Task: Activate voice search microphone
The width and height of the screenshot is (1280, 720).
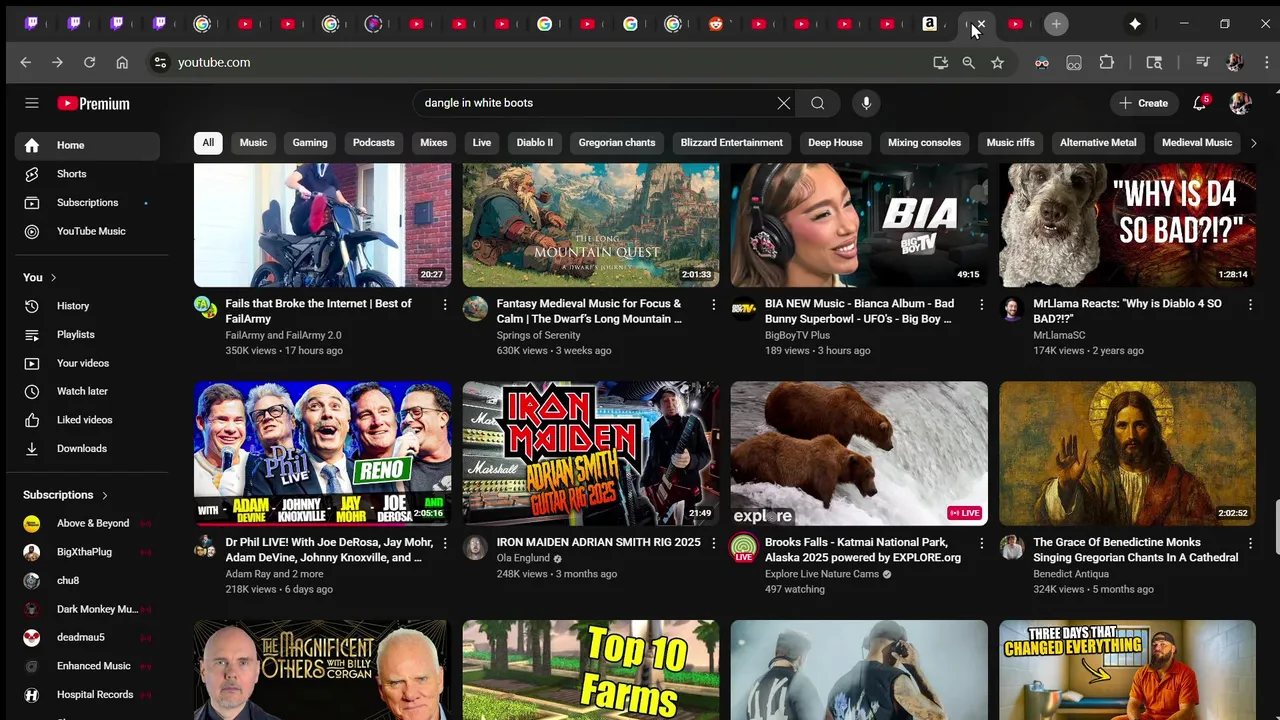Action: (x=866, y=103)
